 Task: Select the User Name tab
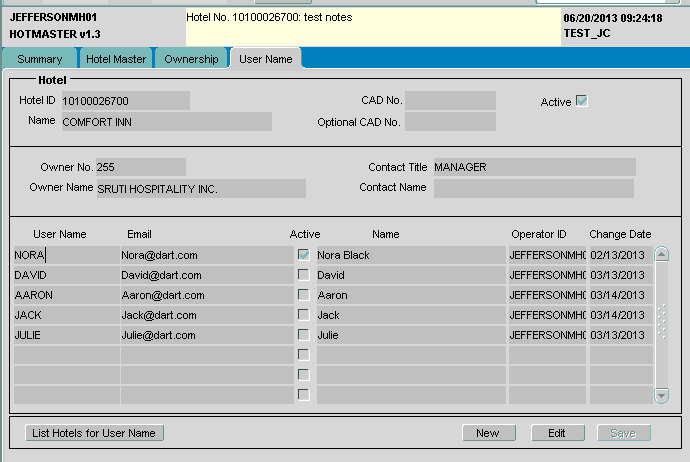265,59
